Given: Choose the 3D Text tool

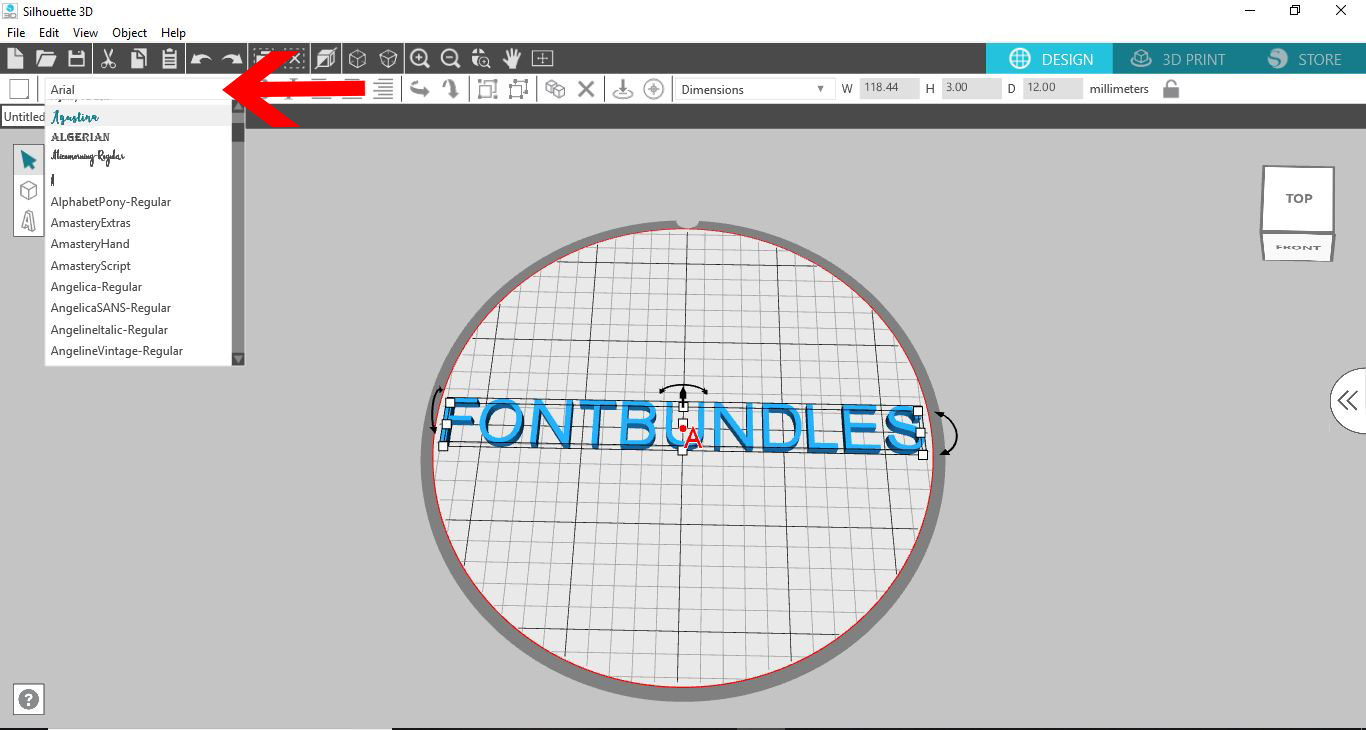Looking at the screenshot, I should pyautogui.click(x=29, y=220).
